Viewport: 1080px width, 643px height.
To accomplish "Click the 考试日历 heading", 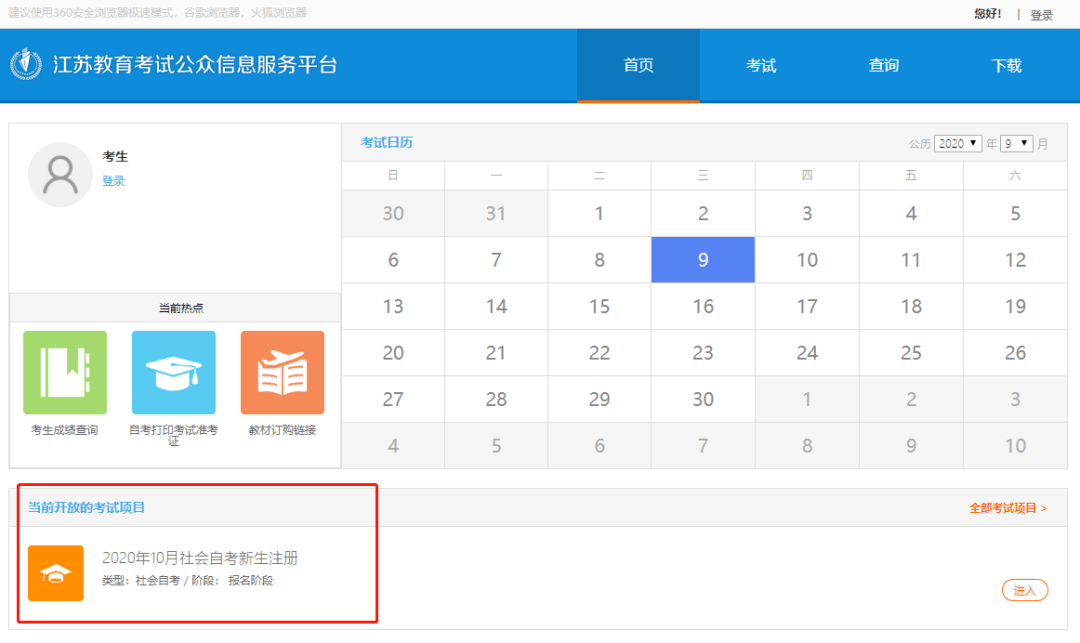I will tap(386, 143).
